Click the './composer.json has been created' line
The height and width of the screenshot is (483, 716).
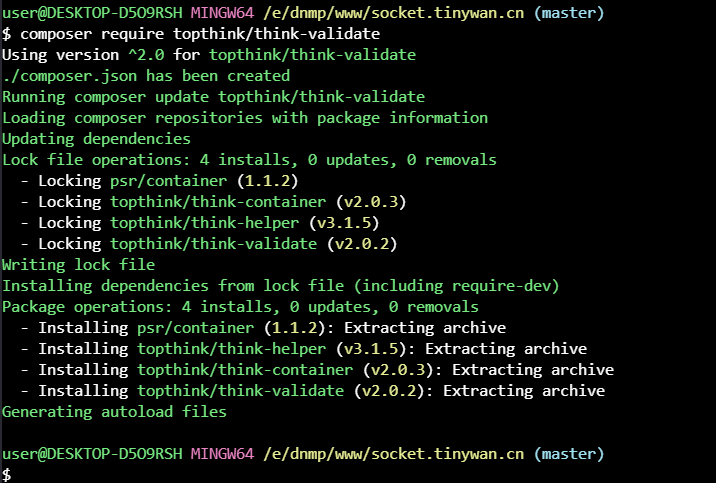(146, 76)
